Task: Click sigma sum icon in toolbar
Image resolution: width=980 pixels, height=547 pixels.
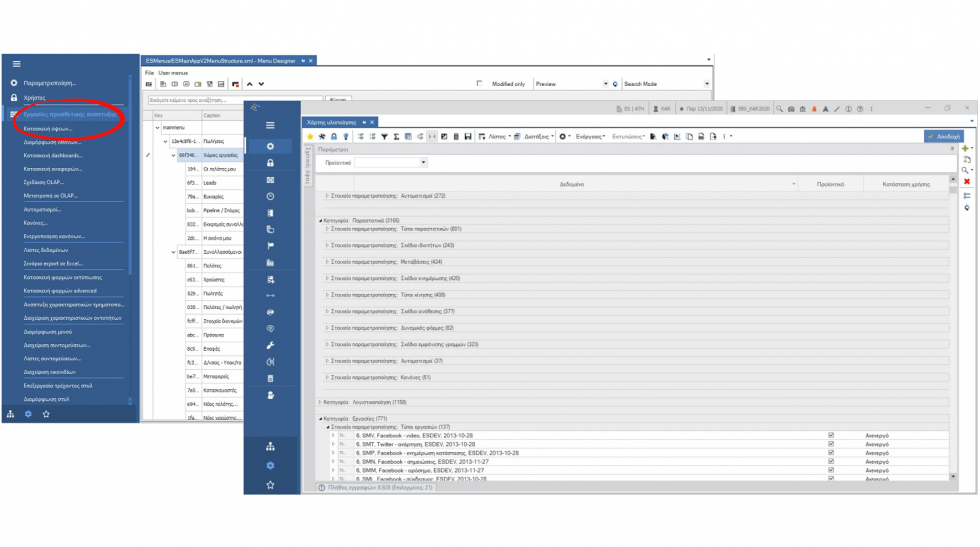Action: pos(396,136)
